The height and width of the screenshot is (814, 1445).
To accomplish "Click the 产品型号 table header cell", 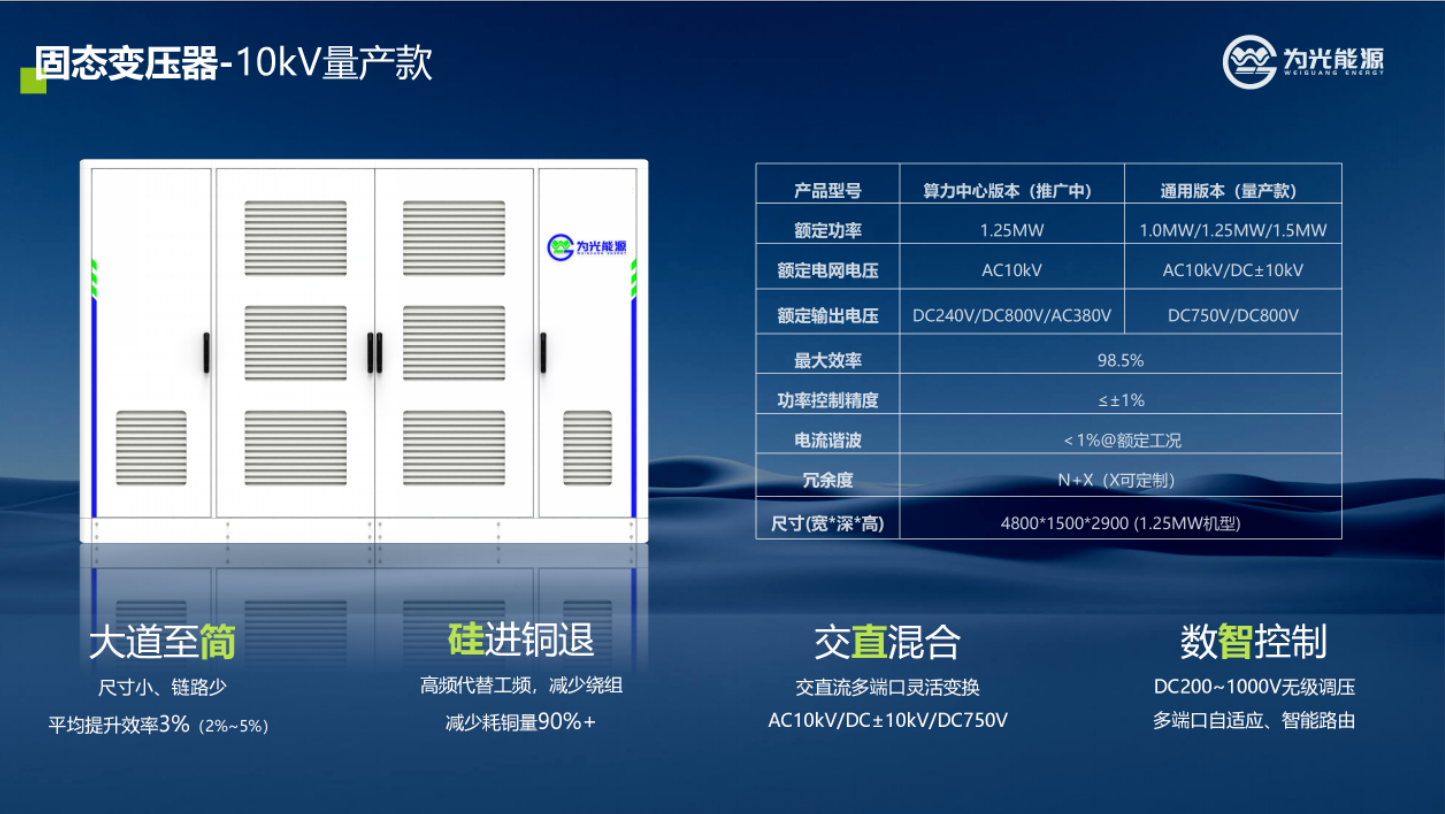I will [827, 190].
